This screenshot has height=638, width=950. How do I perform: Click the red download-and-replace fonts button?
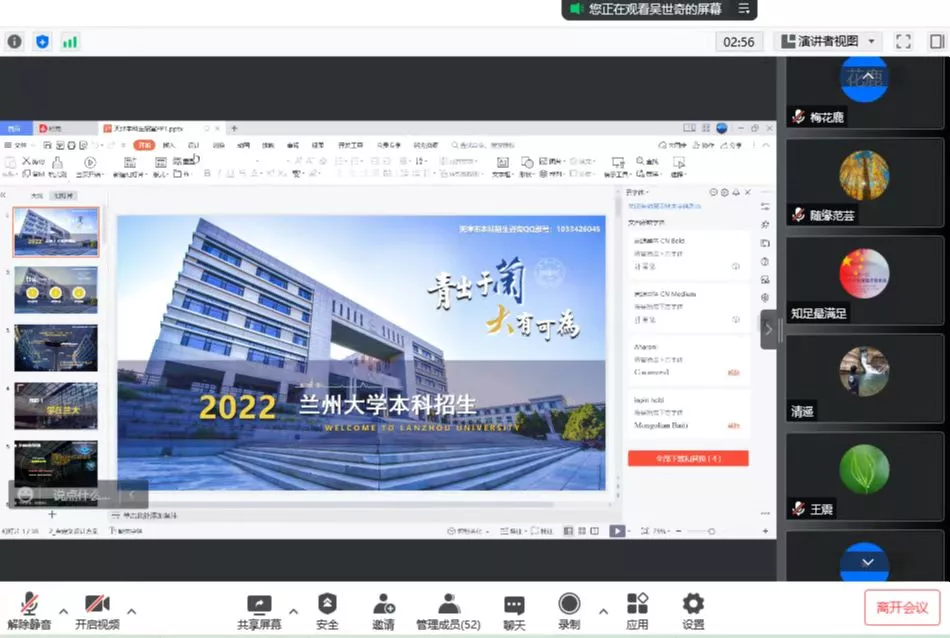tap(688, 459)
